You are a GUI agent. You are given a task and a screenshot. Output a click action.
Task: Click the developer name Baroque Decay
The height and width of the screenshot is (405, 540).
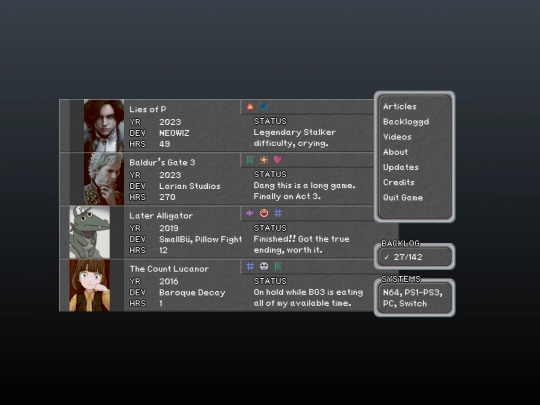click(x=192, y=292)
